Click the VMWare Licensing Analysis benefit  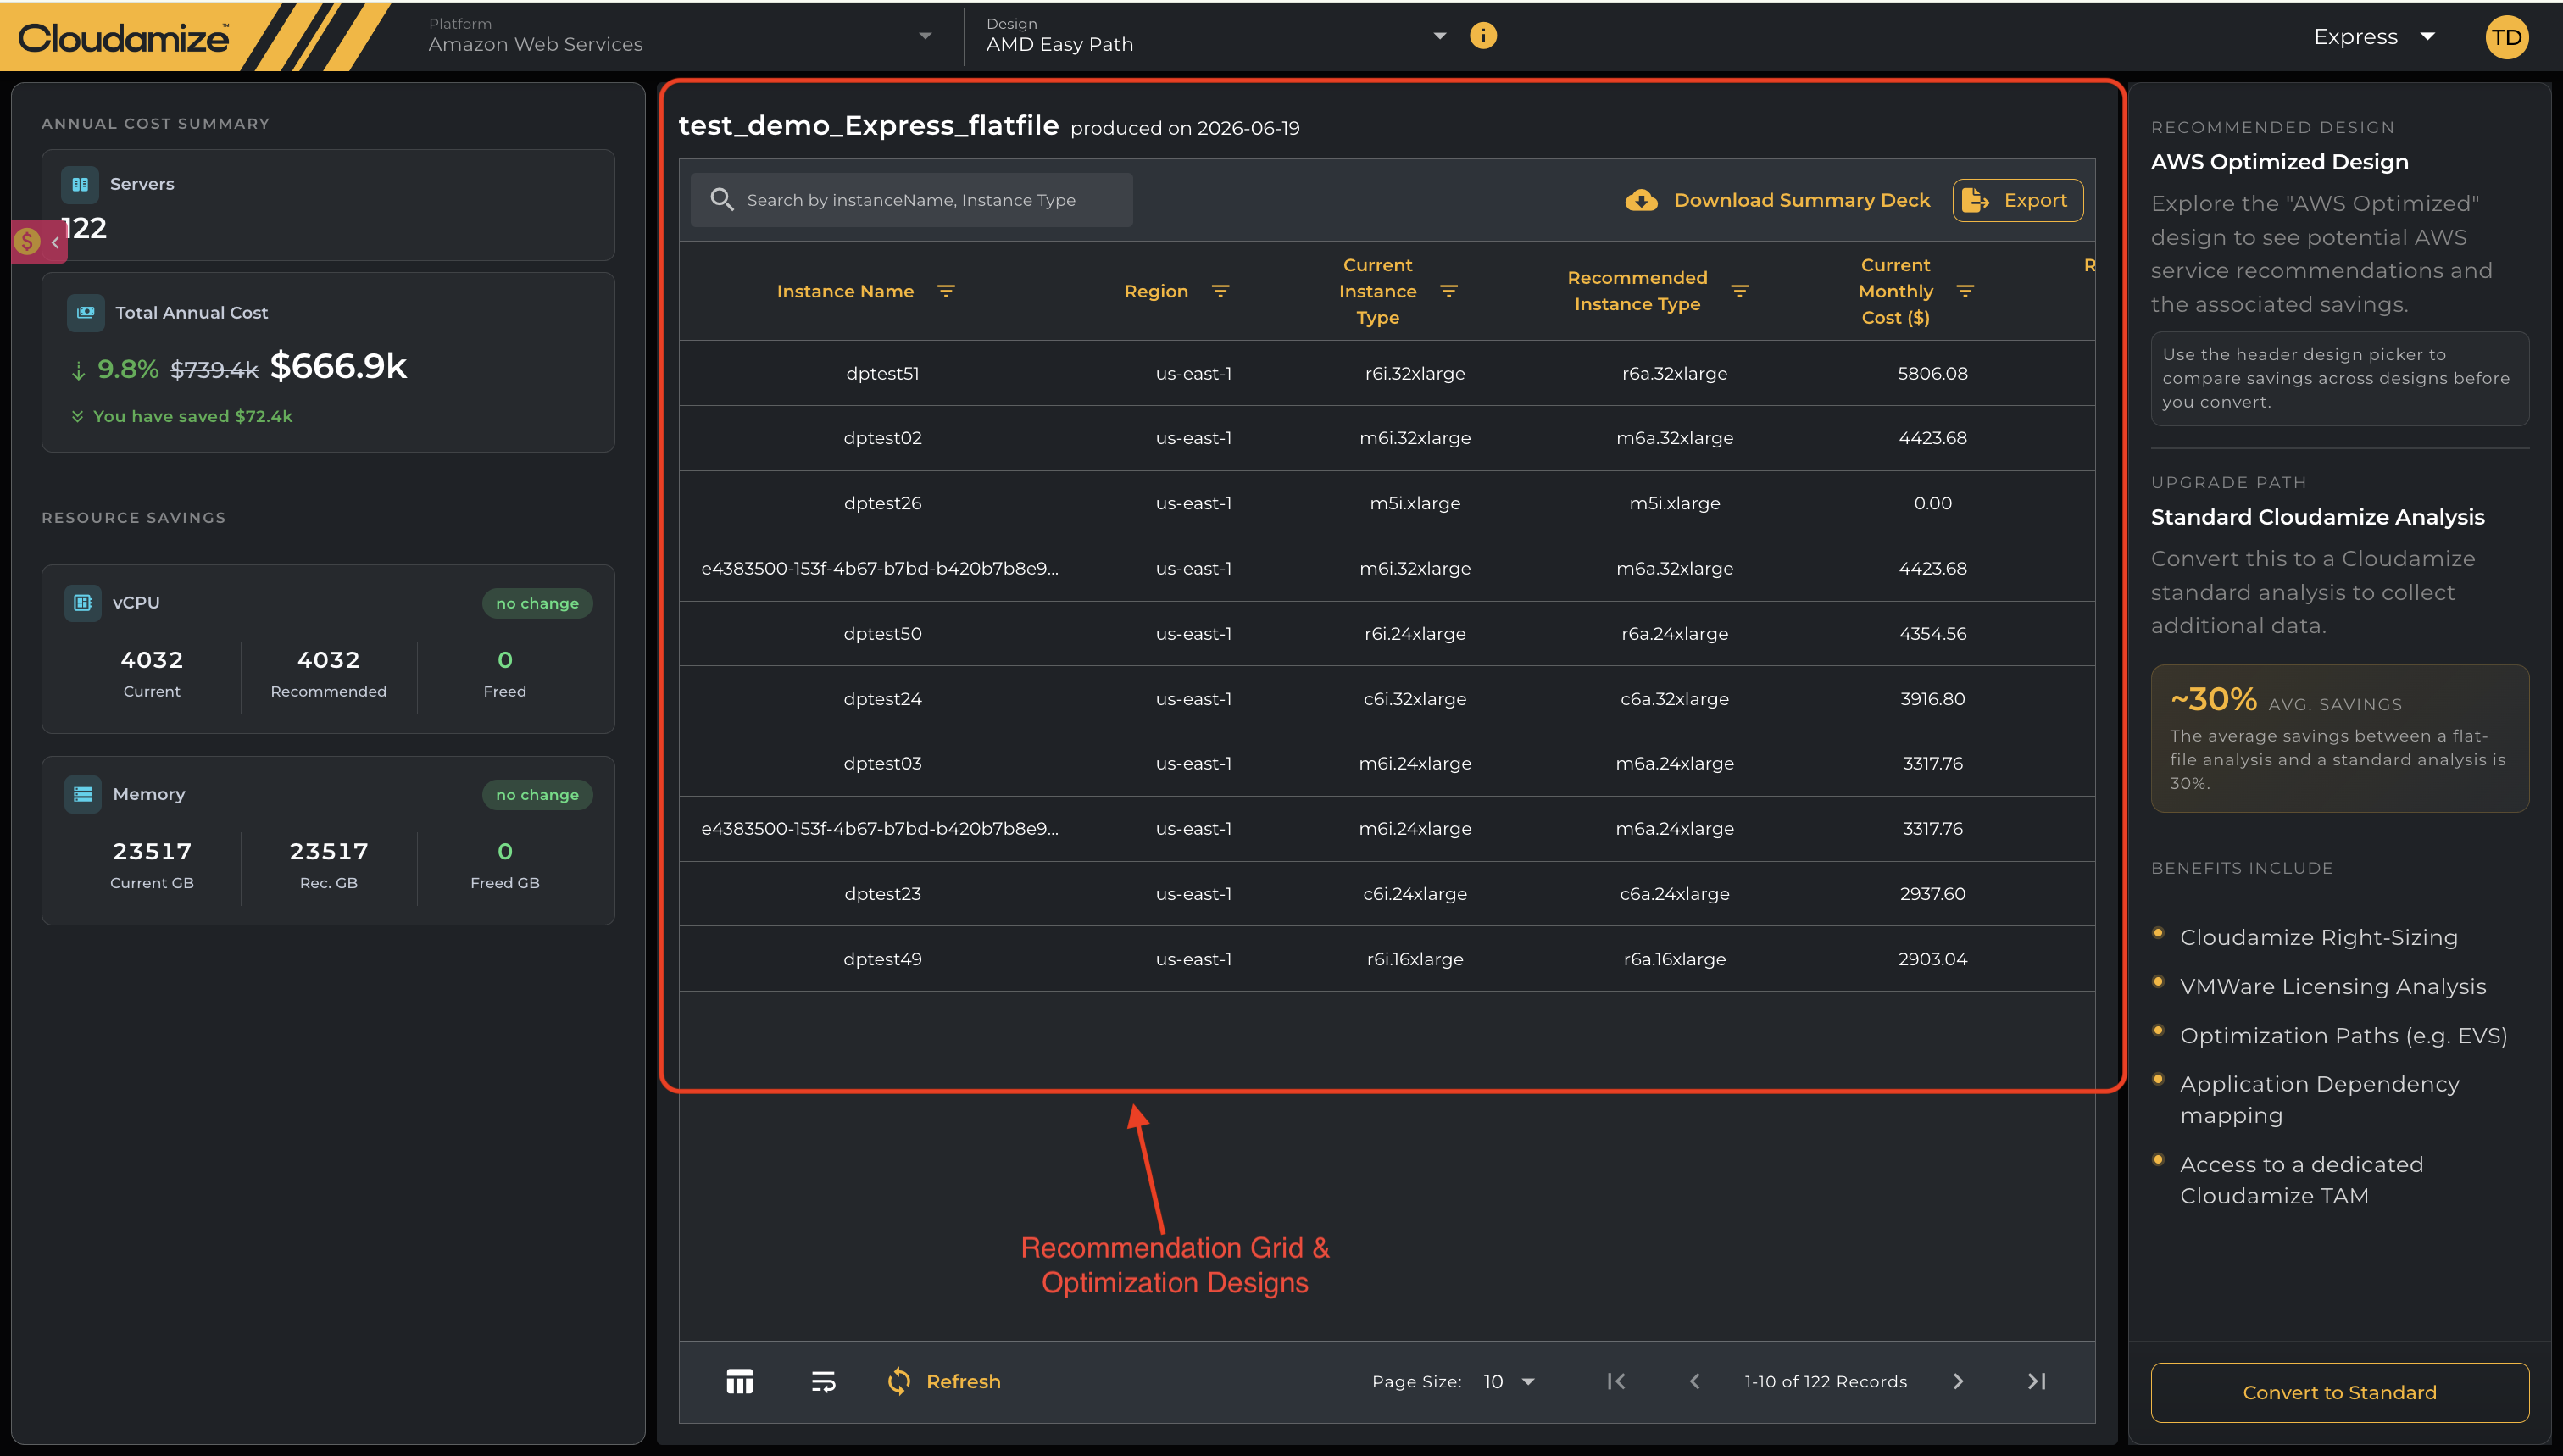(x=2333, y=986)
